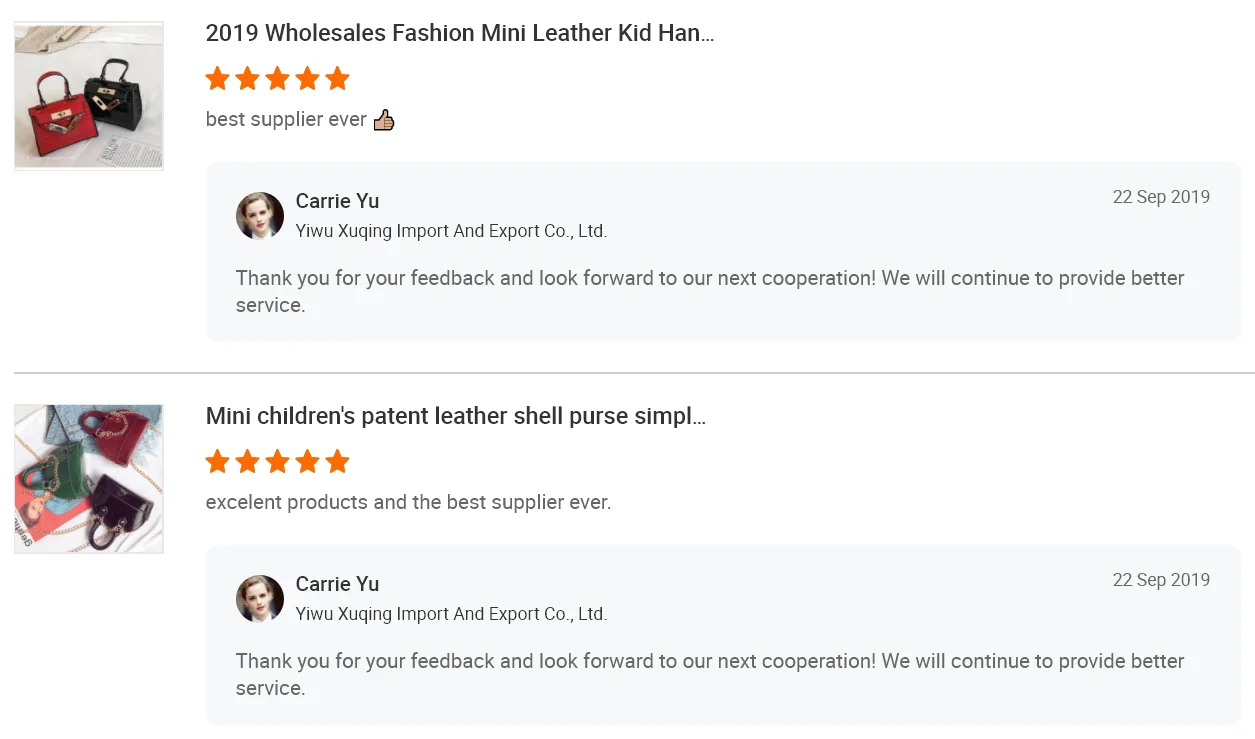Click the '22 Sep 2019' date on the second reply
Viewport: 1255px width, 739px height.
[x=1161, y=580]
